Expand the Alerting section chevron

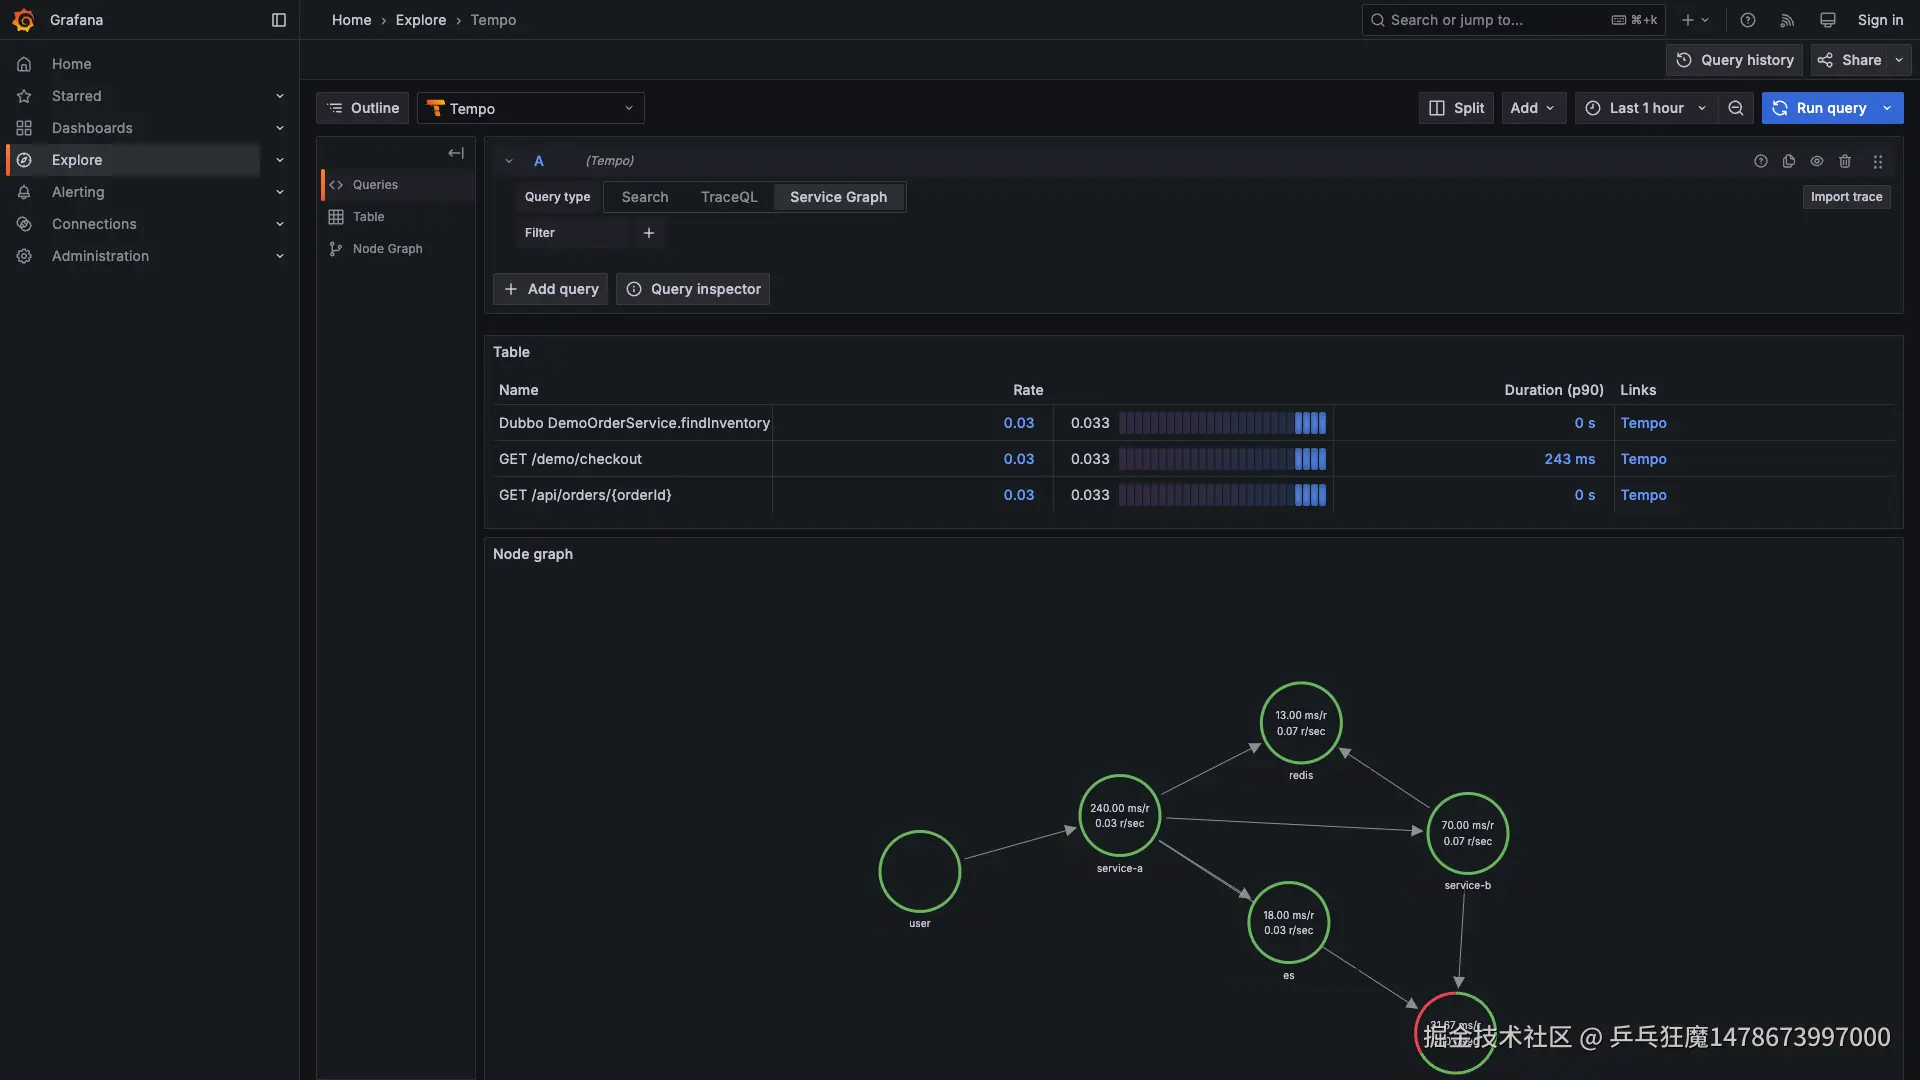click(x=280, y=192)
